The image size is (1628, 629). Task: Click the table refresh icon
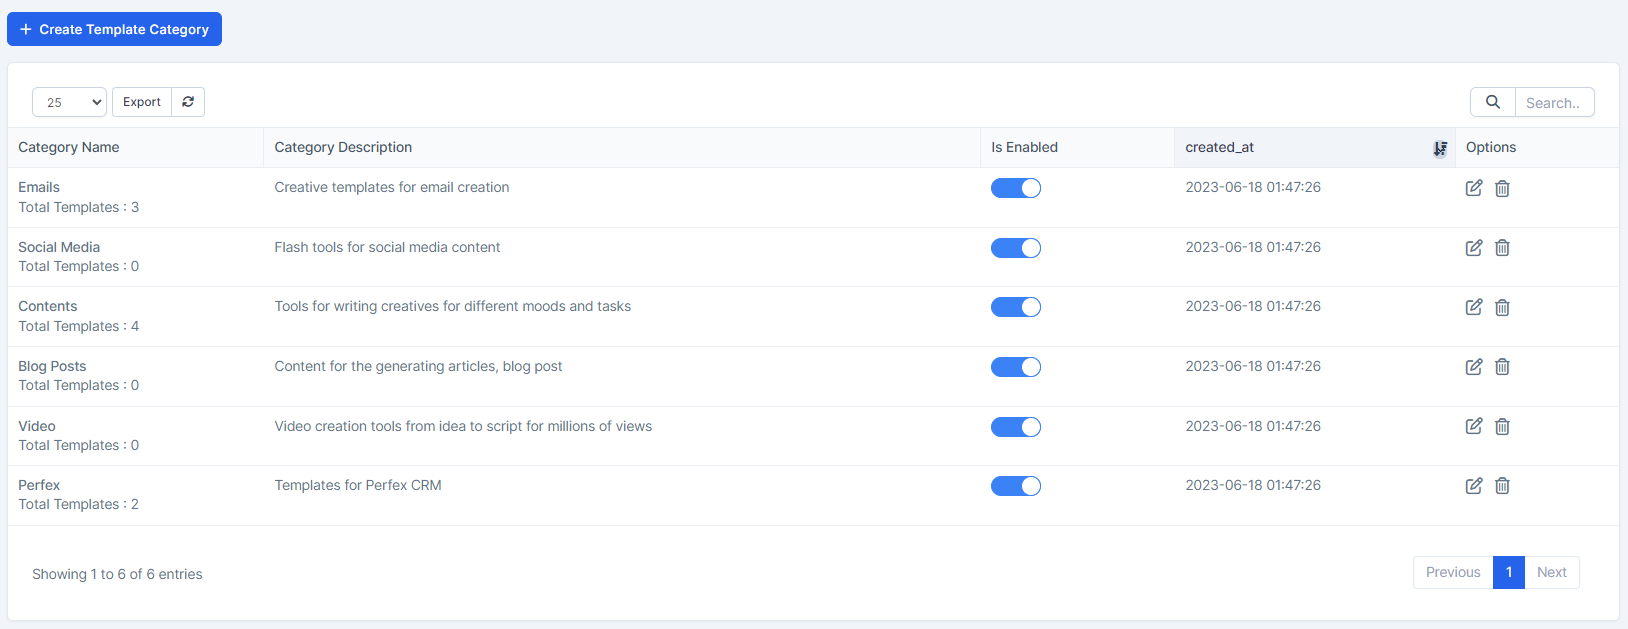(x=188, y=102)
